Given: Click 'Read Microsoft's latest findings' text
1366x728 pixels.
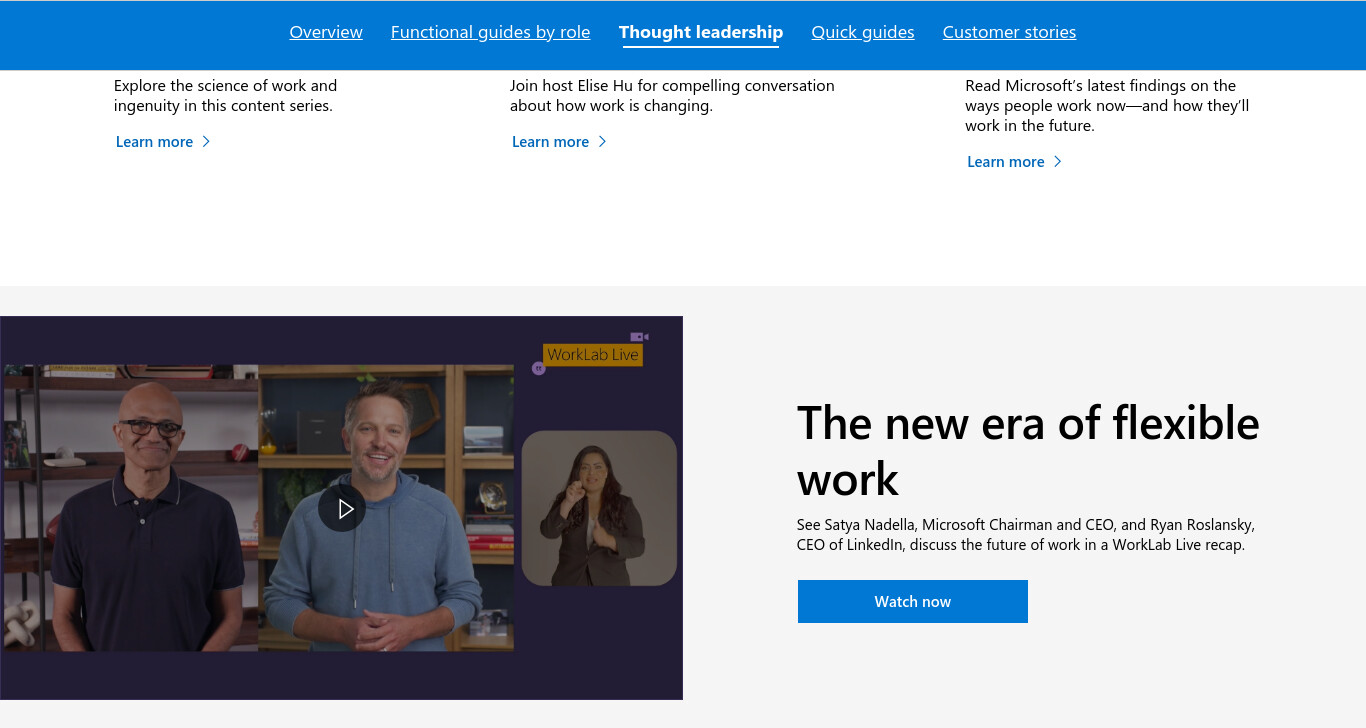Looking at the screenshot, I should tap(1107, 105).
